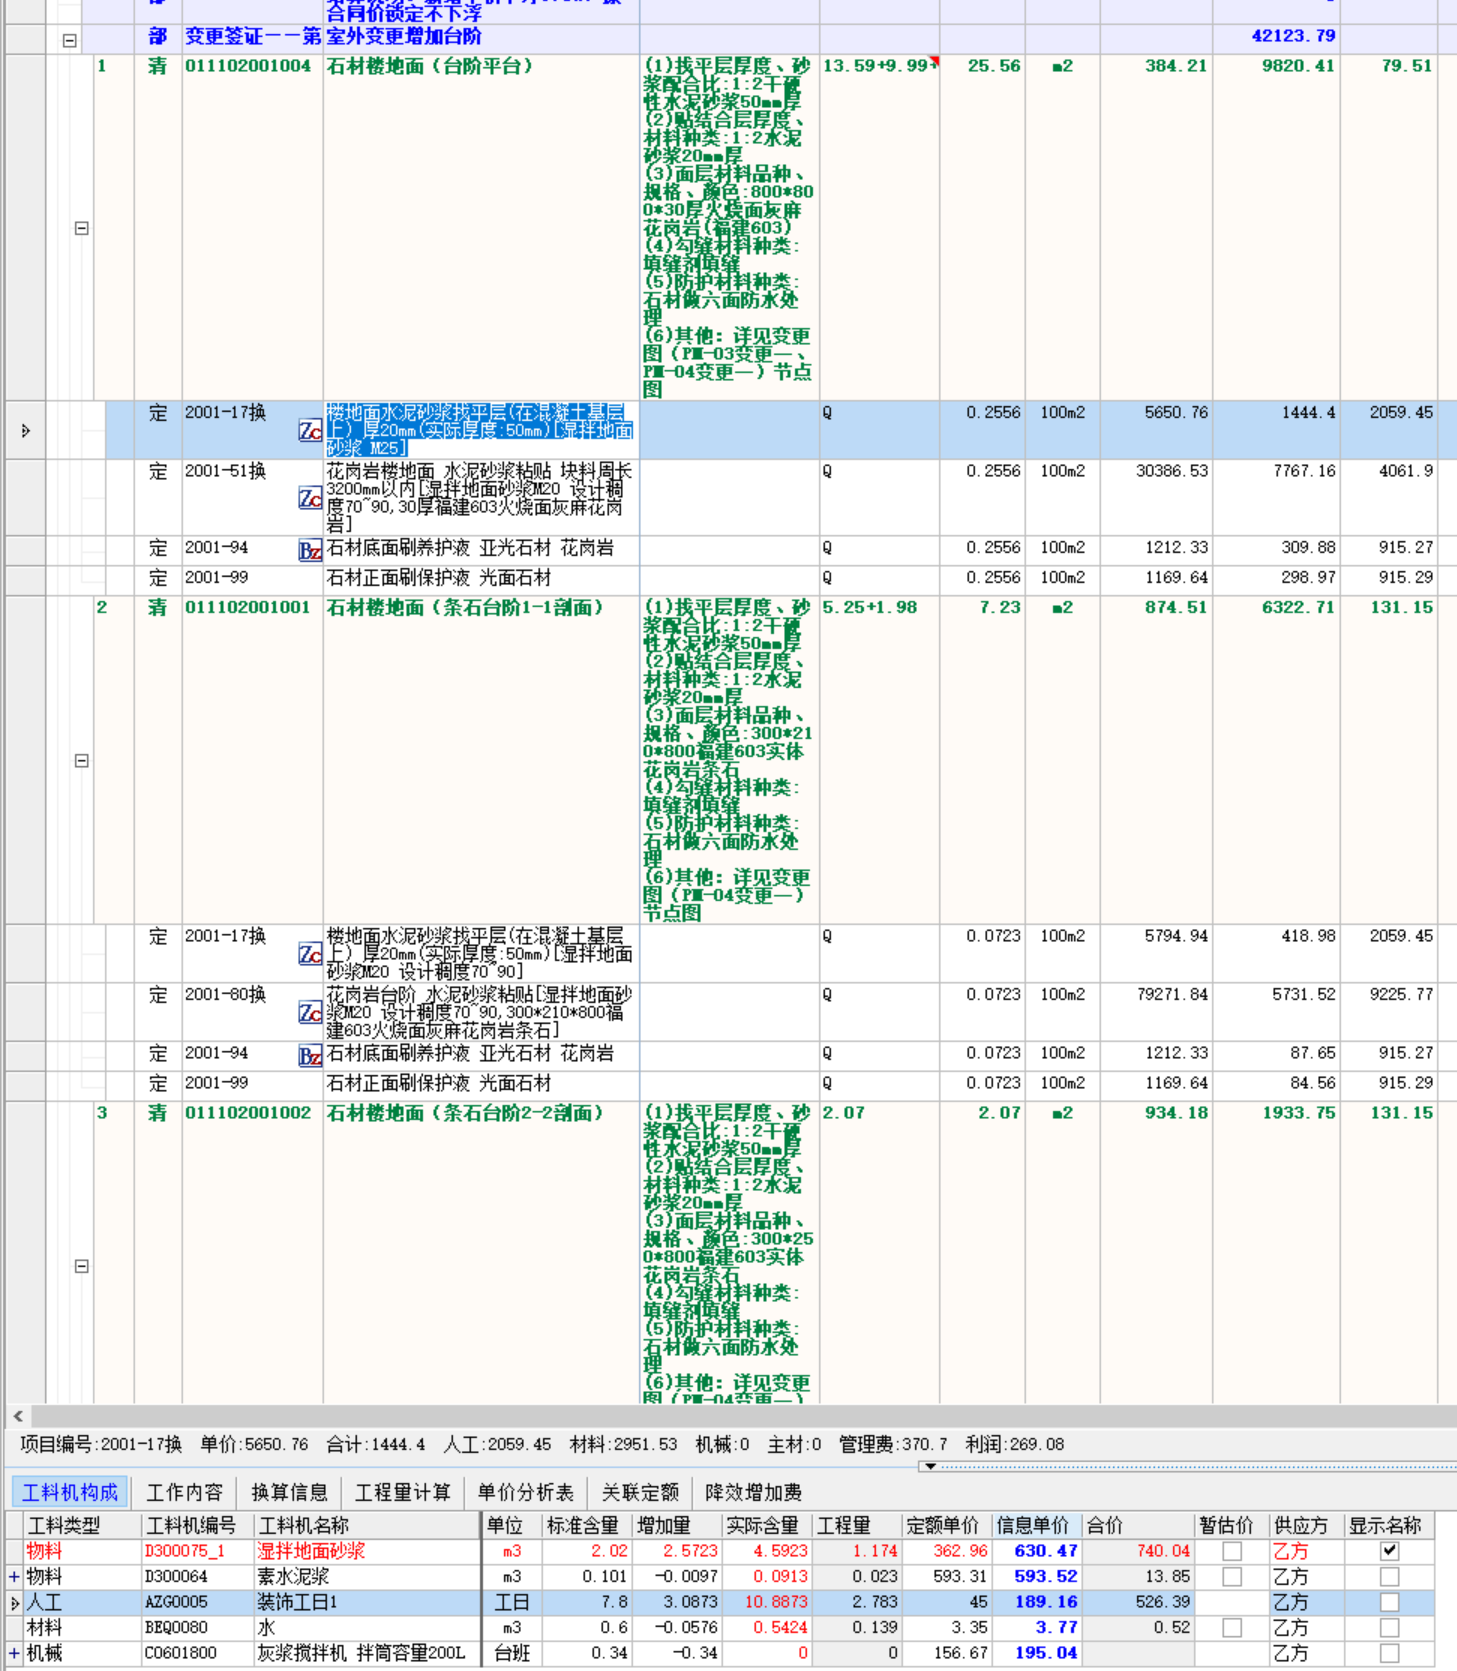Image resolution: width=1457 pixels, height=1671 pixels.
Task: Select code 011102001004
Action: click(x=248, y=66)
